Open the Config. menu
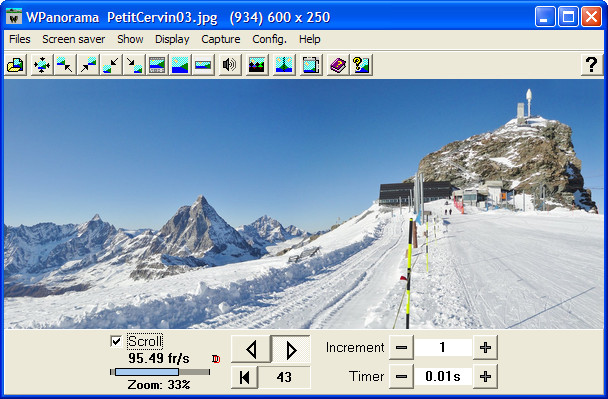 [269, 39]
